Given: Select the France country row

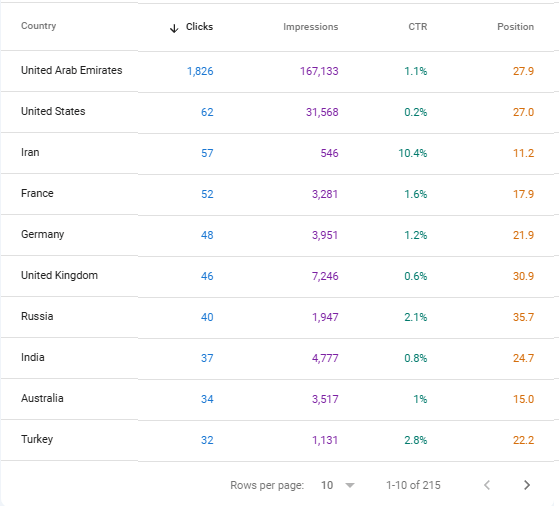Looking at the screenshot, I should 280,194.
